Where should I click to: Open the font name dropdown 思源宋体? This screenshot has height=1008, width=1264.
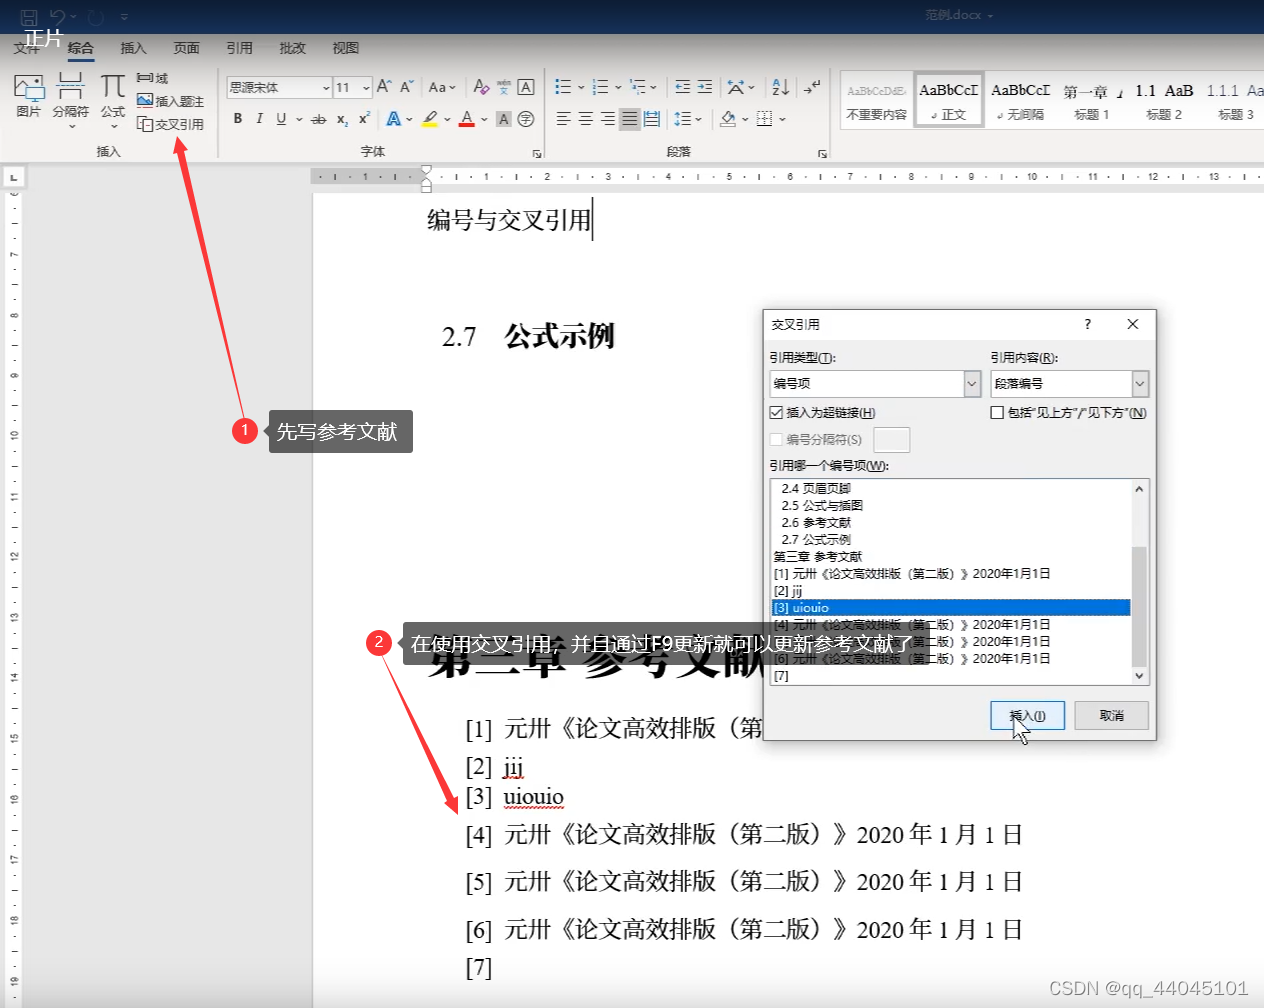326,88
